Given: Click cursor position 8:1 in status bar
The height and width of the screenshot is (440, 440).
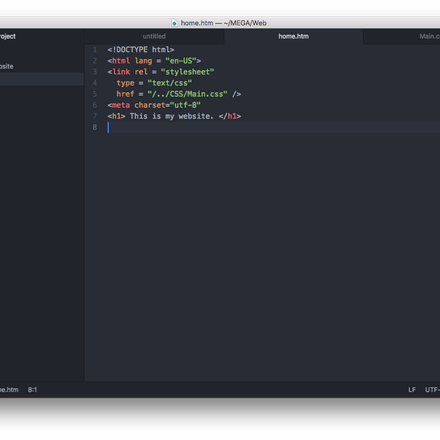Looking at the screenshot, I should 32,390.
